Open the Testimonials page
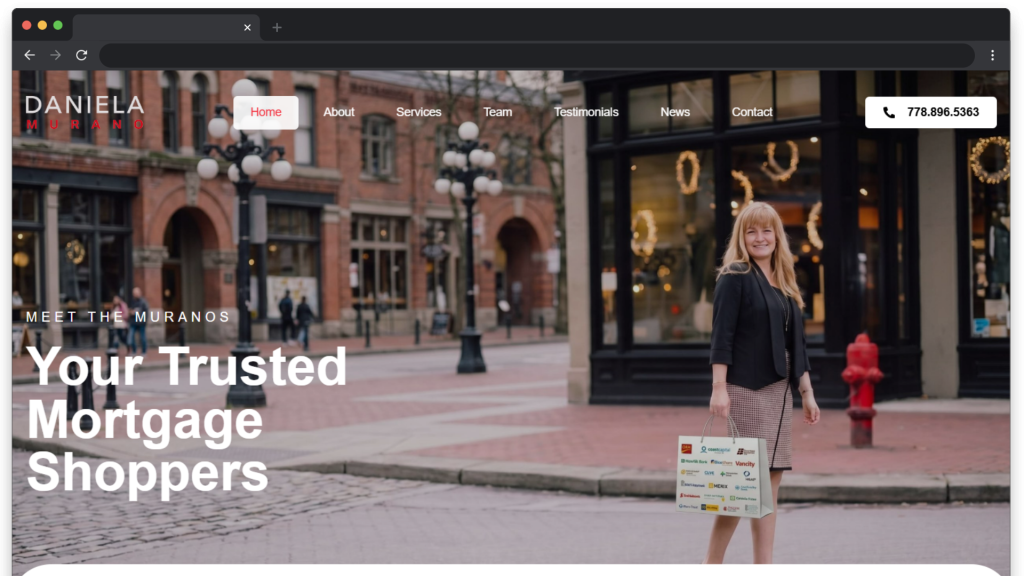This screenshot has width=1024, height=576. (x=586, y=112)
